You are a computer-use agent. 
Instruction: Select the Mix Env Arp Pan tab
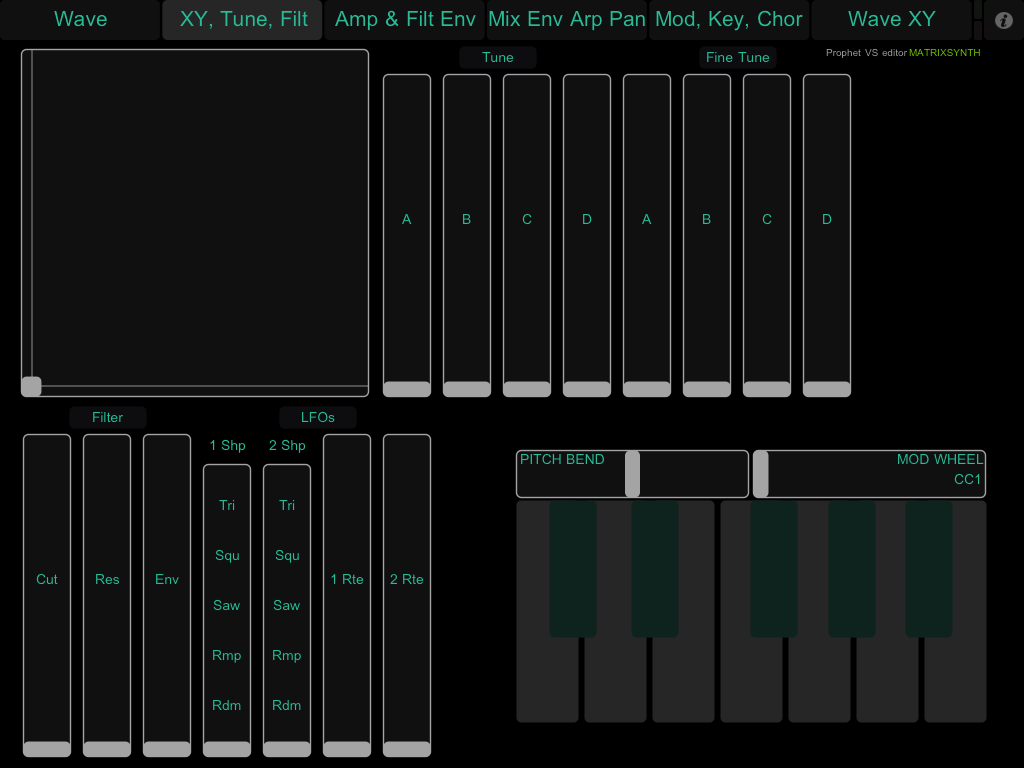[566, 20]
